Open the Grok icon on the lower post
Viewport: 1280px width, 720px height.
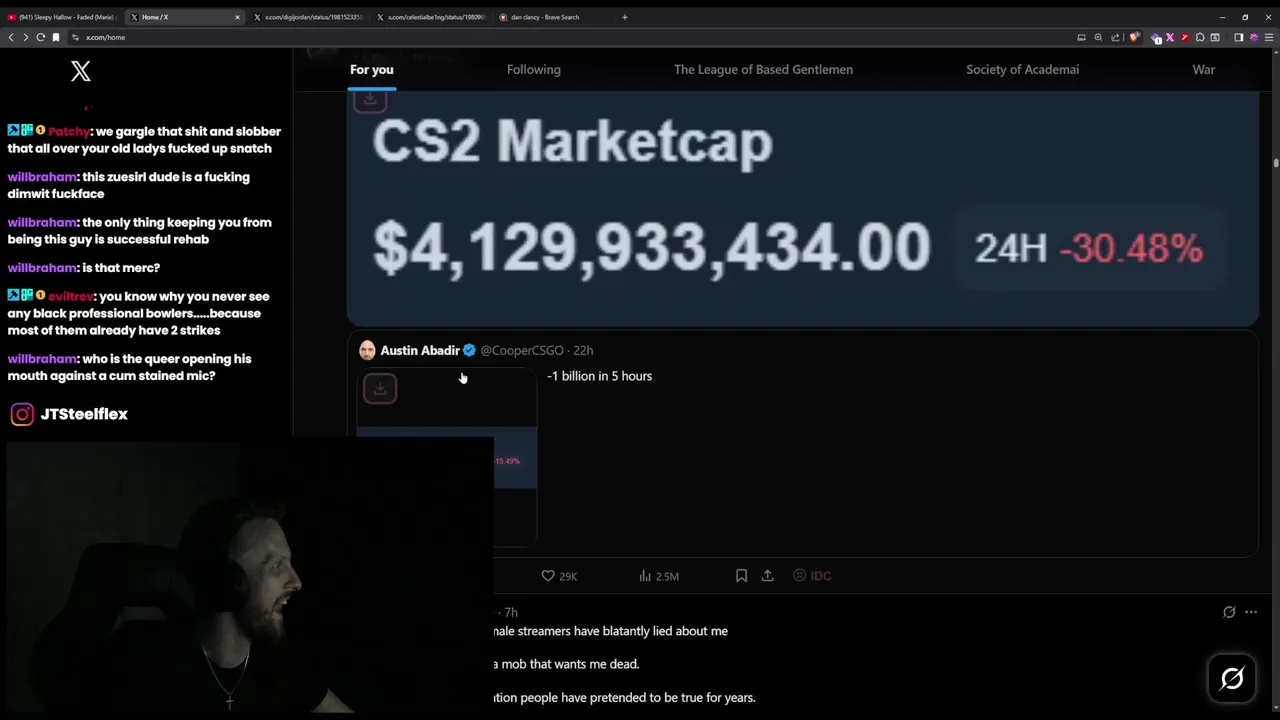tap(1229, 612)
